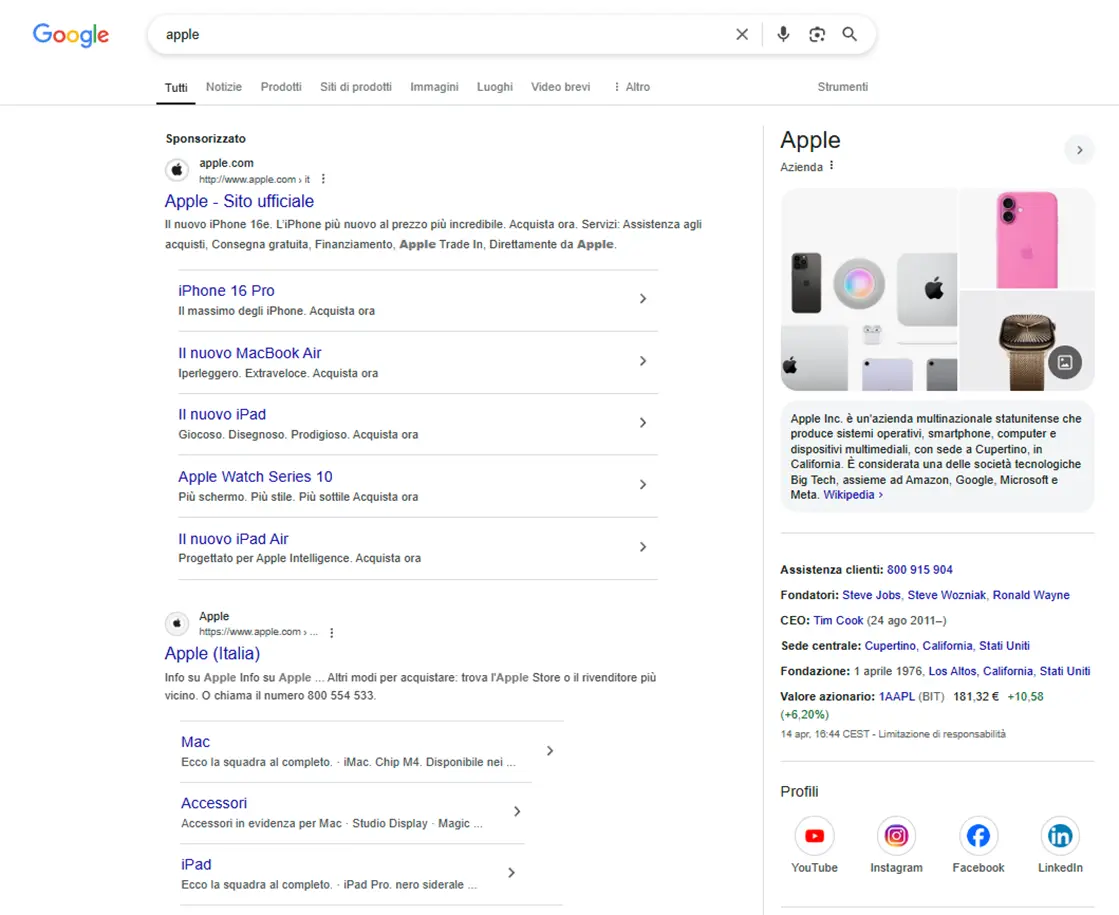The width and height of the screenshot is (1119, 915).
Task: Open Steve Jobs founder link
Action: point(871,595)
